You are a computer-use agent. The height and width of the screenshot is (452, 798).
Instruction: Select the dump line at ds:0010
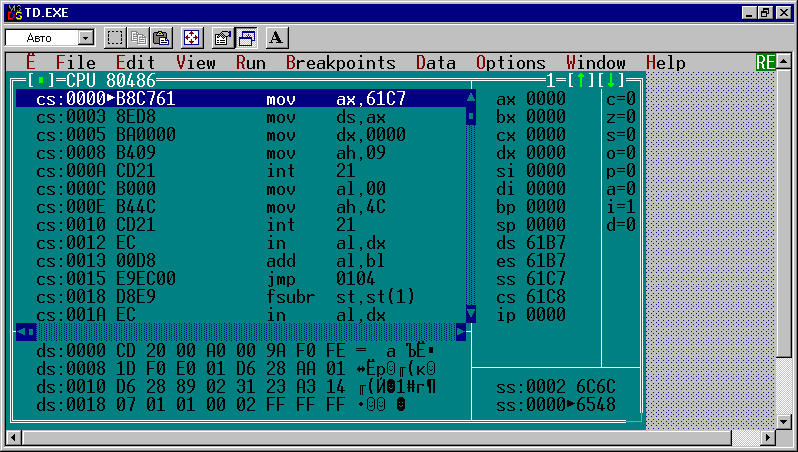(x=236, y=387)
